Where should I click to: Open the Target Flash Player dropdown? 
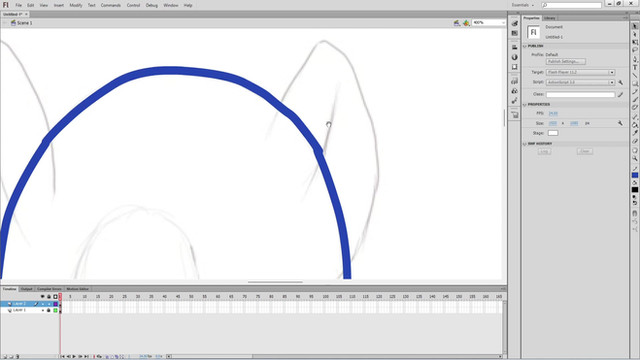[580, 72]
